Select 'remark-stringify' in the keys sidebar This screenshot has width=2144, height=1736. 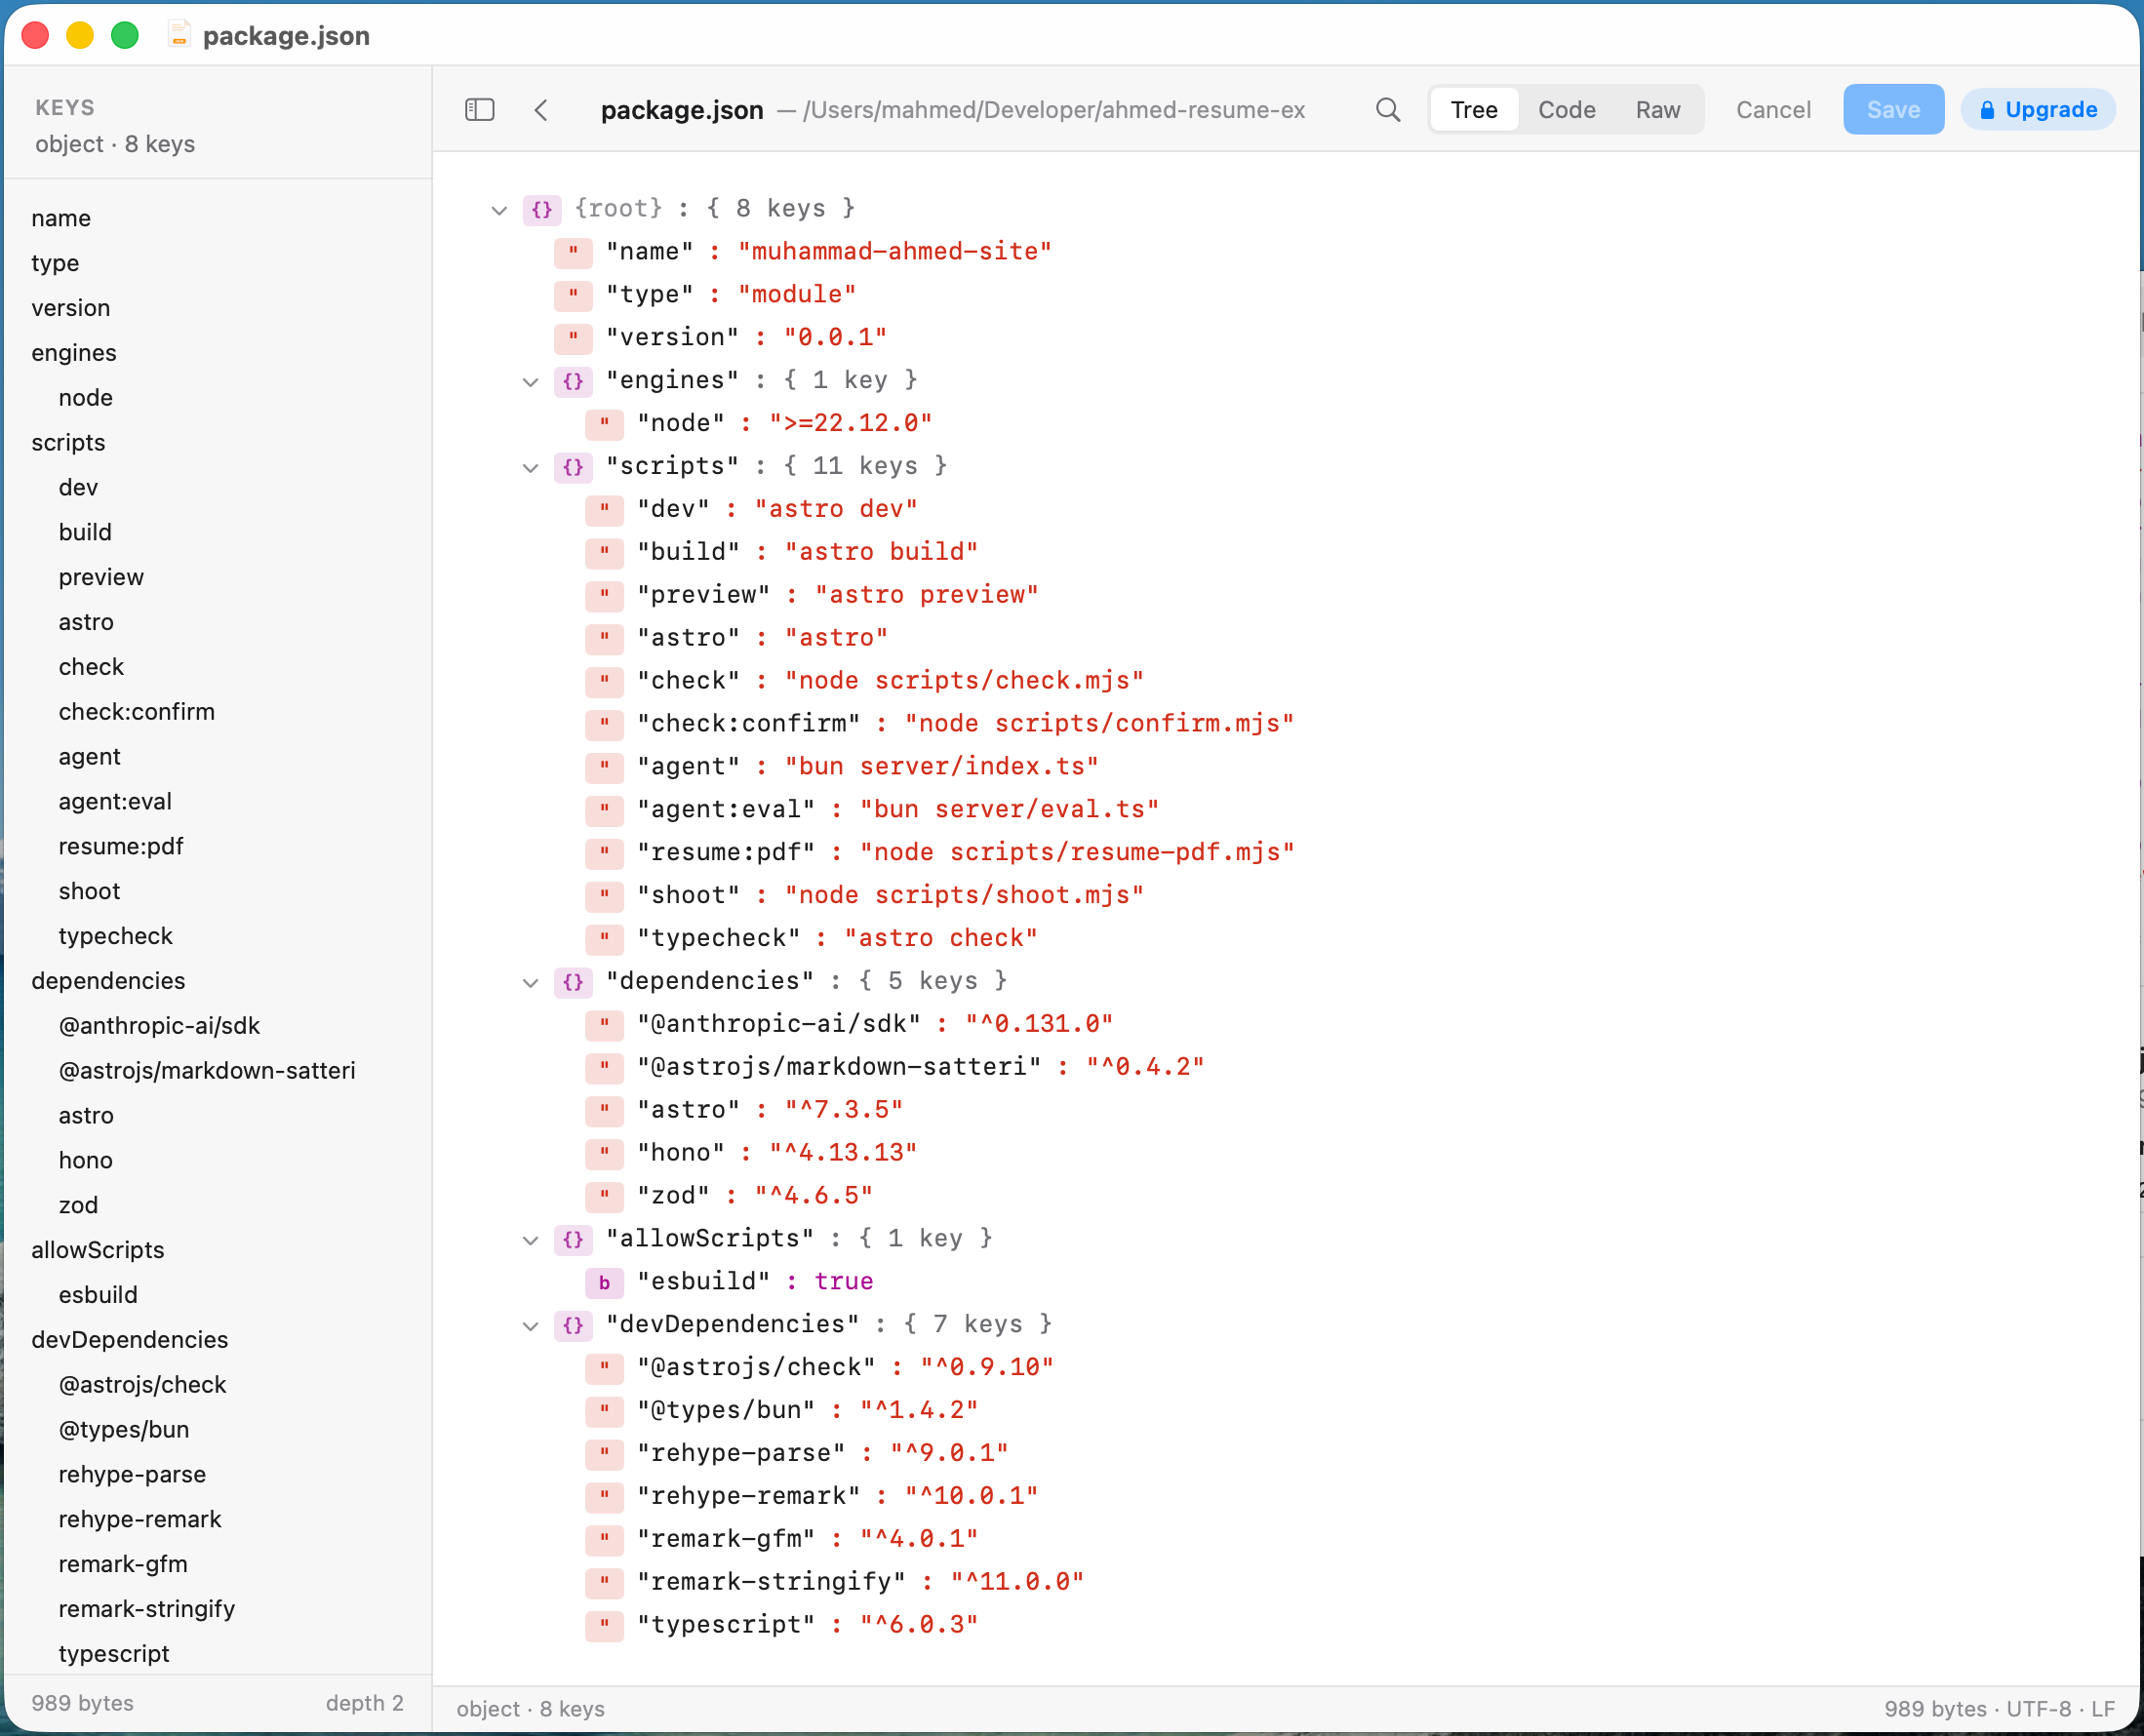click(146, 1609)
